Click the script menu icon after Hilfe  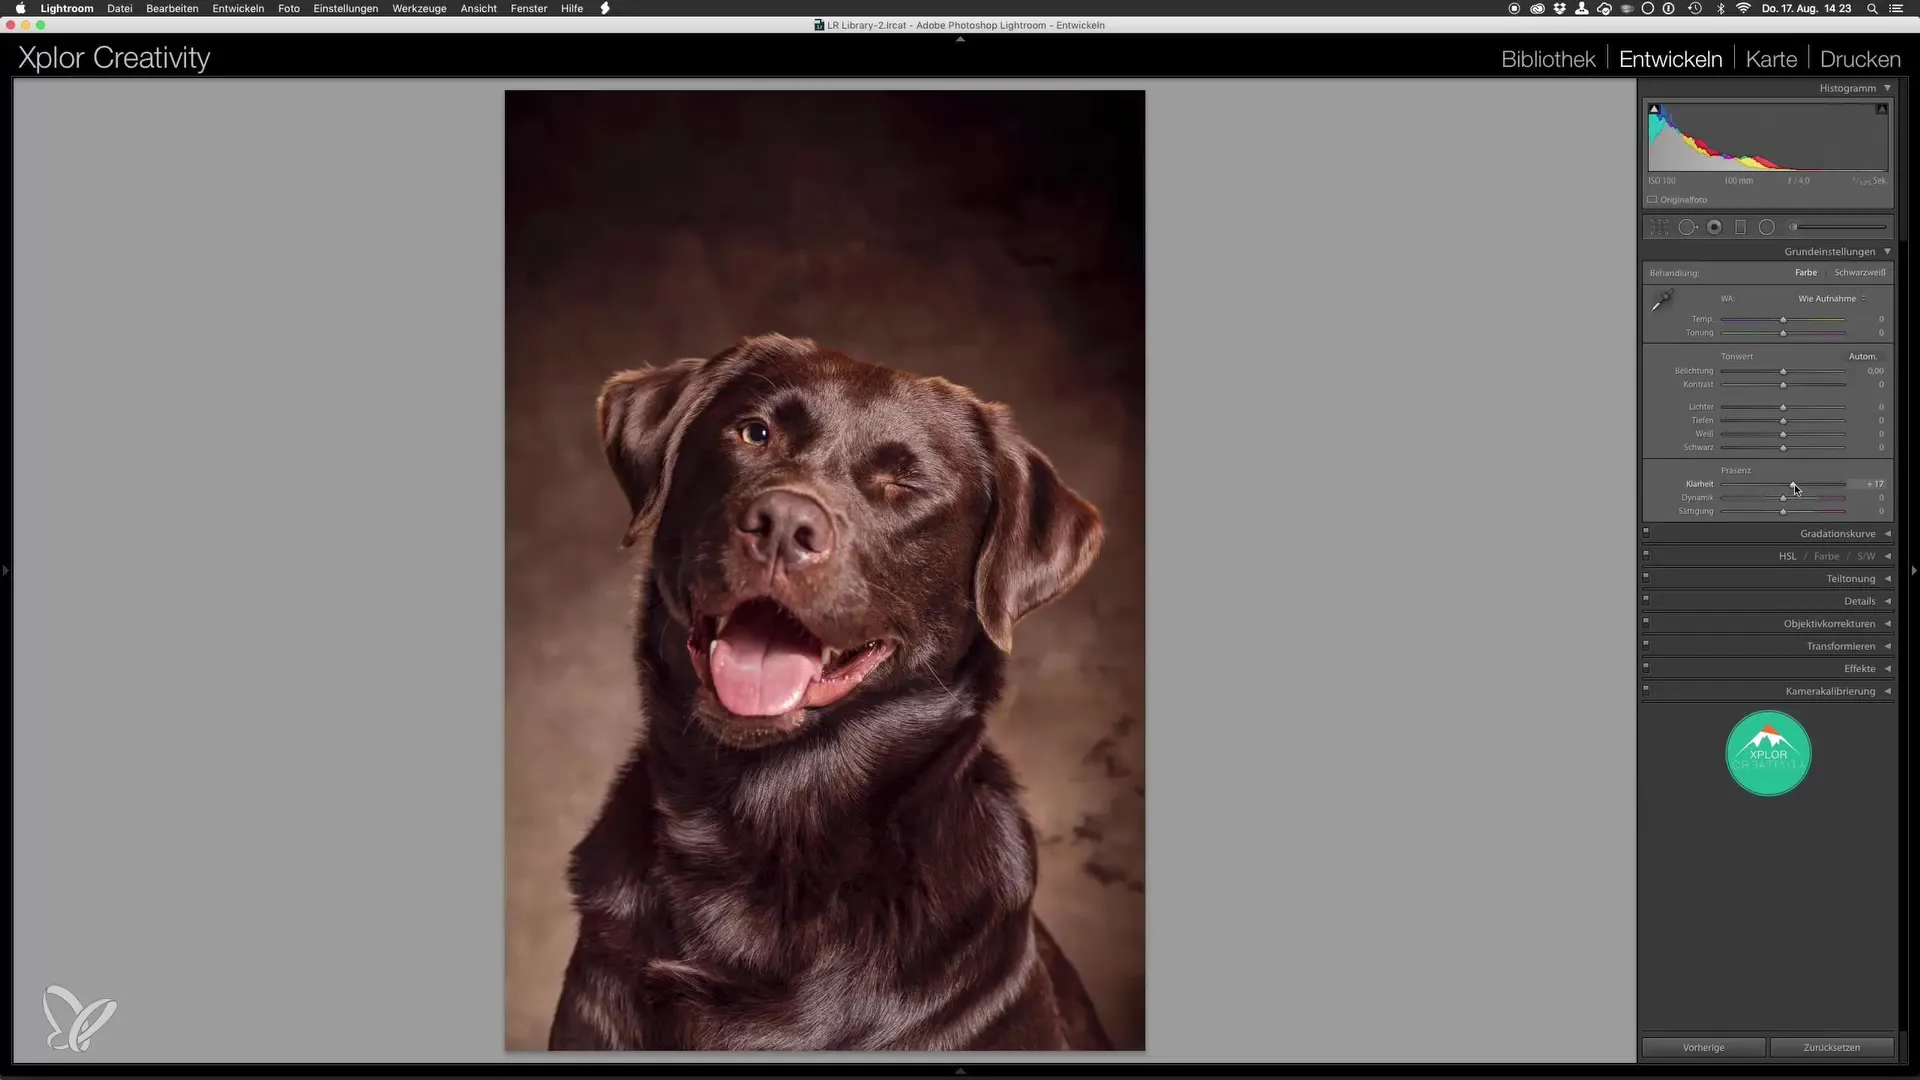pyautogui.click(x=605, y=8)
